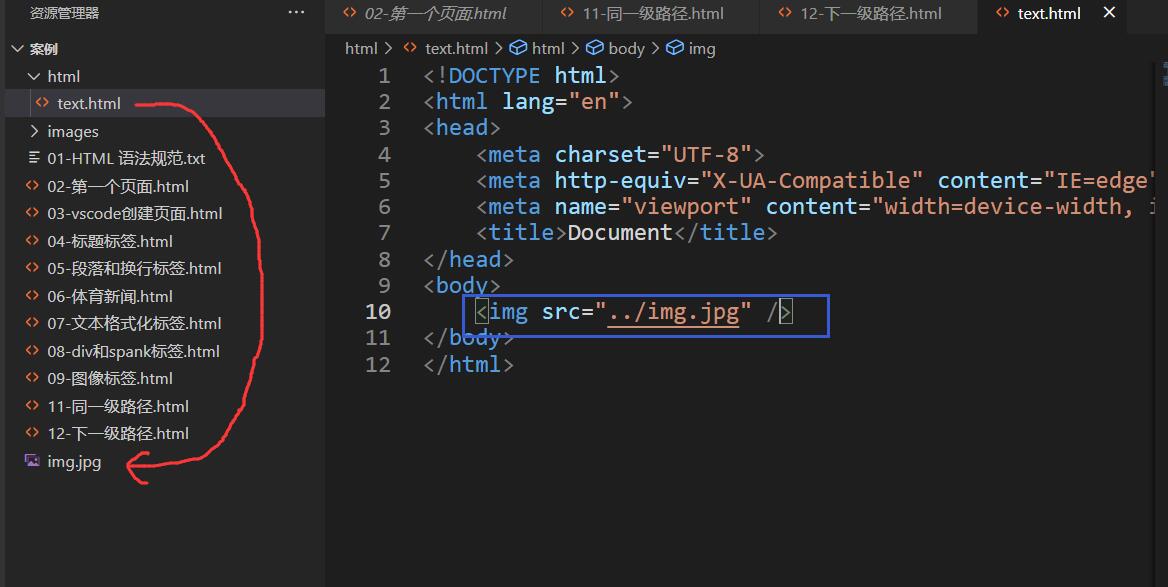Open 12-下一级路径.html in the explorer
Image resolution: width=1168 pixels, height=587 pixels.
pyautogui.click(x=118, y=434)
